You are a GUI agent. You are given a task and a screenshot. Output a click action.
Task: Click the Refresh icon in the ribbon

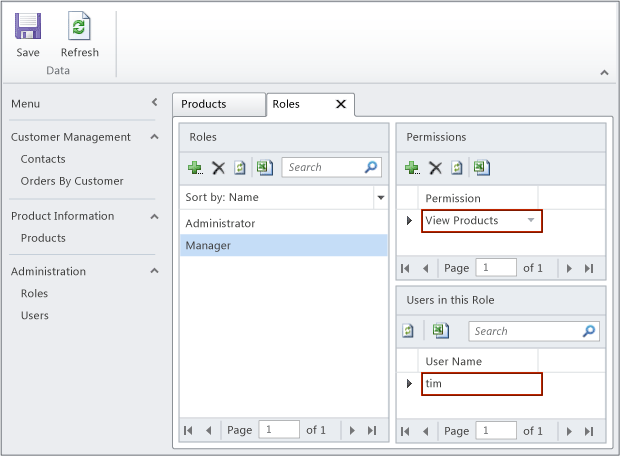click(79, 26)
